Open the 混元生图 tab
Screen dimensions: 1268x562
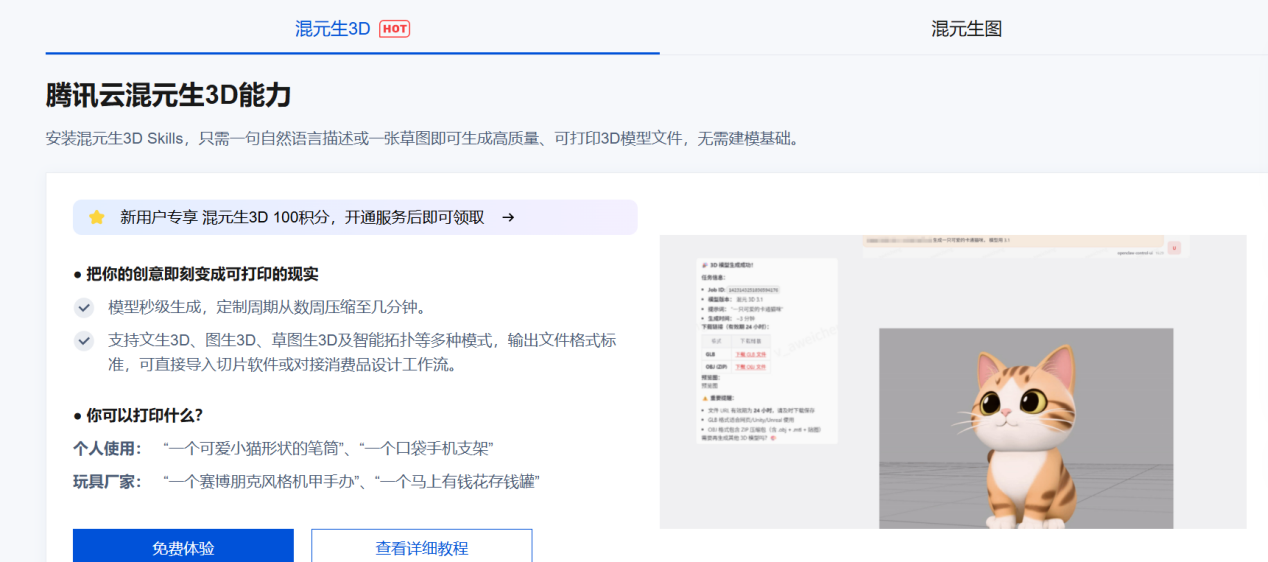[x=966, y=28]
